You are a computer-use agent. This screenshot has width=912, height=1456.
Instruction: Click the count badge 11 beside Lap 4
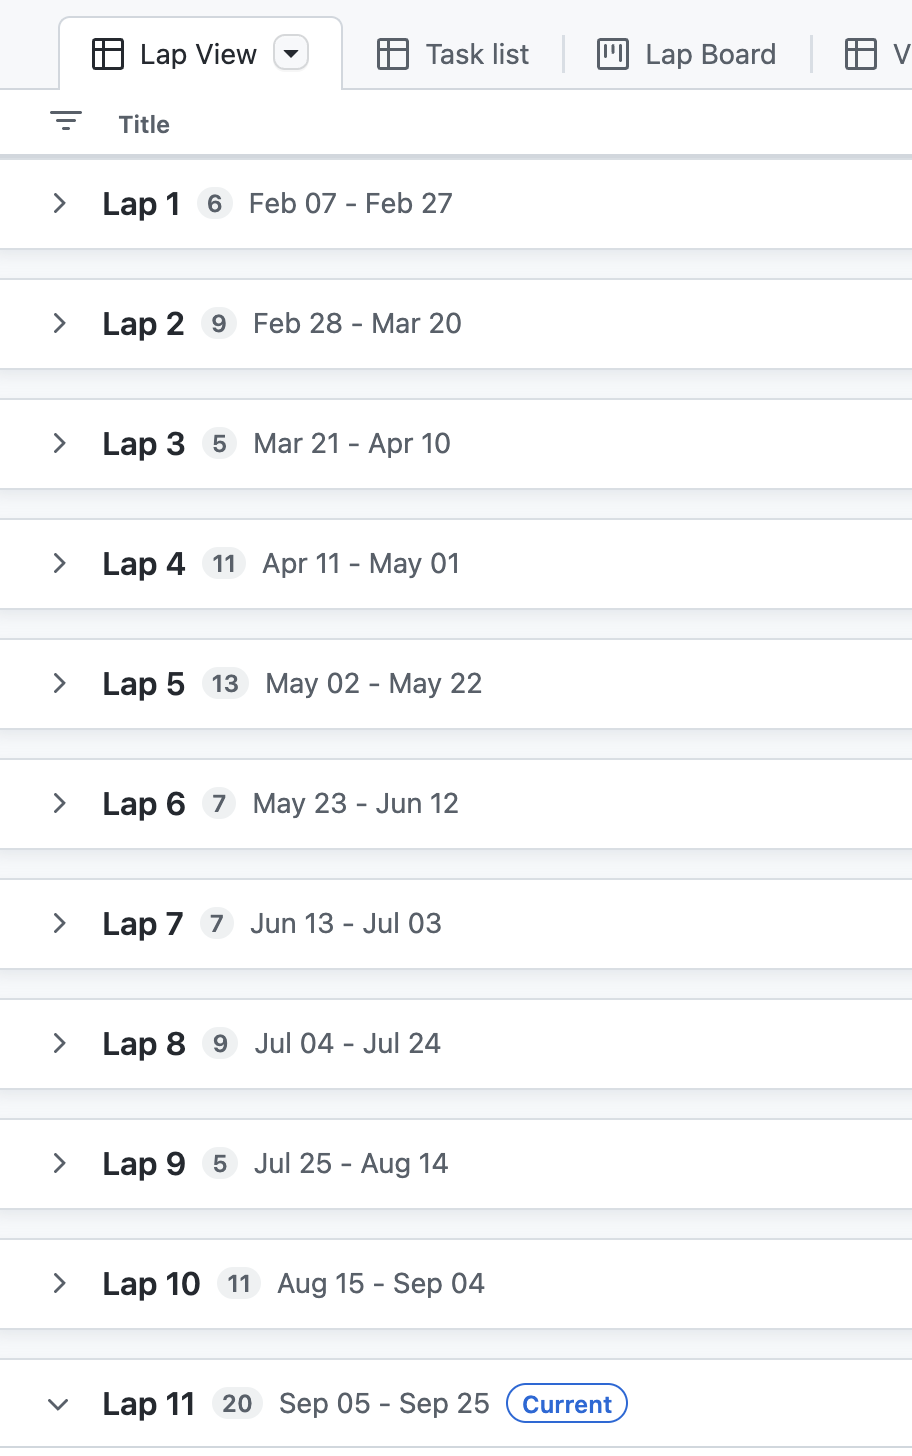click(x=223, y=563)
